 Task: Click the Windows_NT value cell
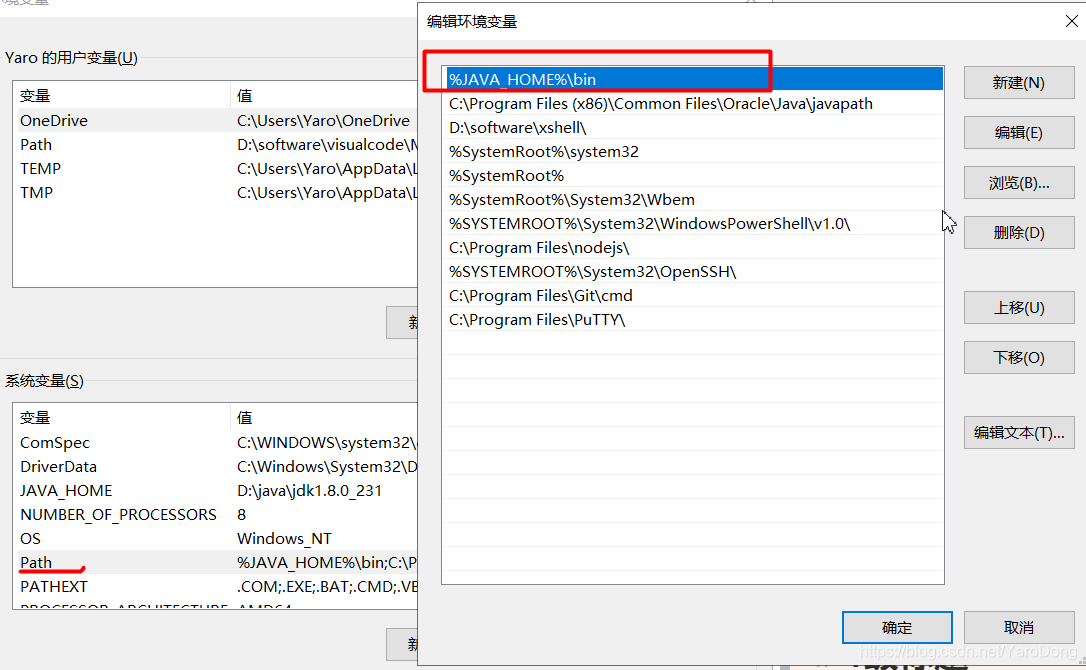tap(284, 538)
